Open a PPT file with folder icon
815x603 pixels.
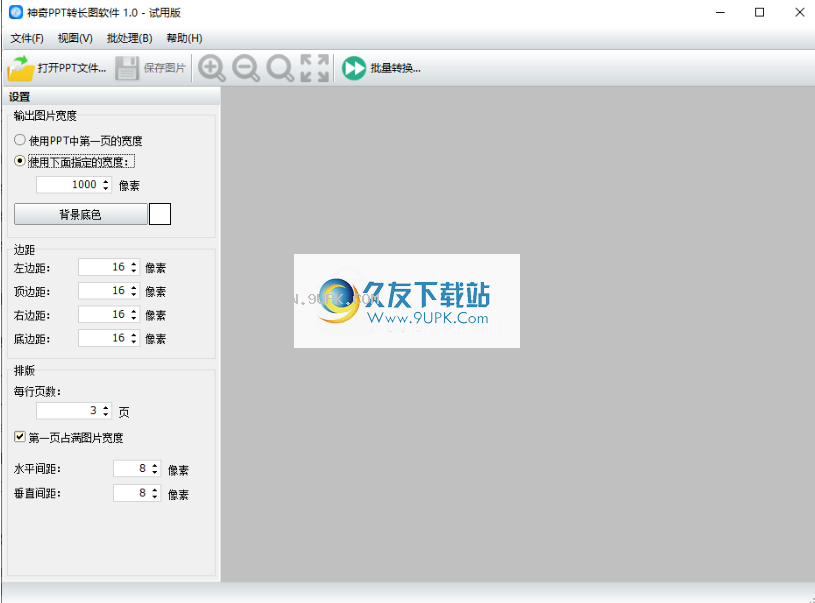(21, 68)
